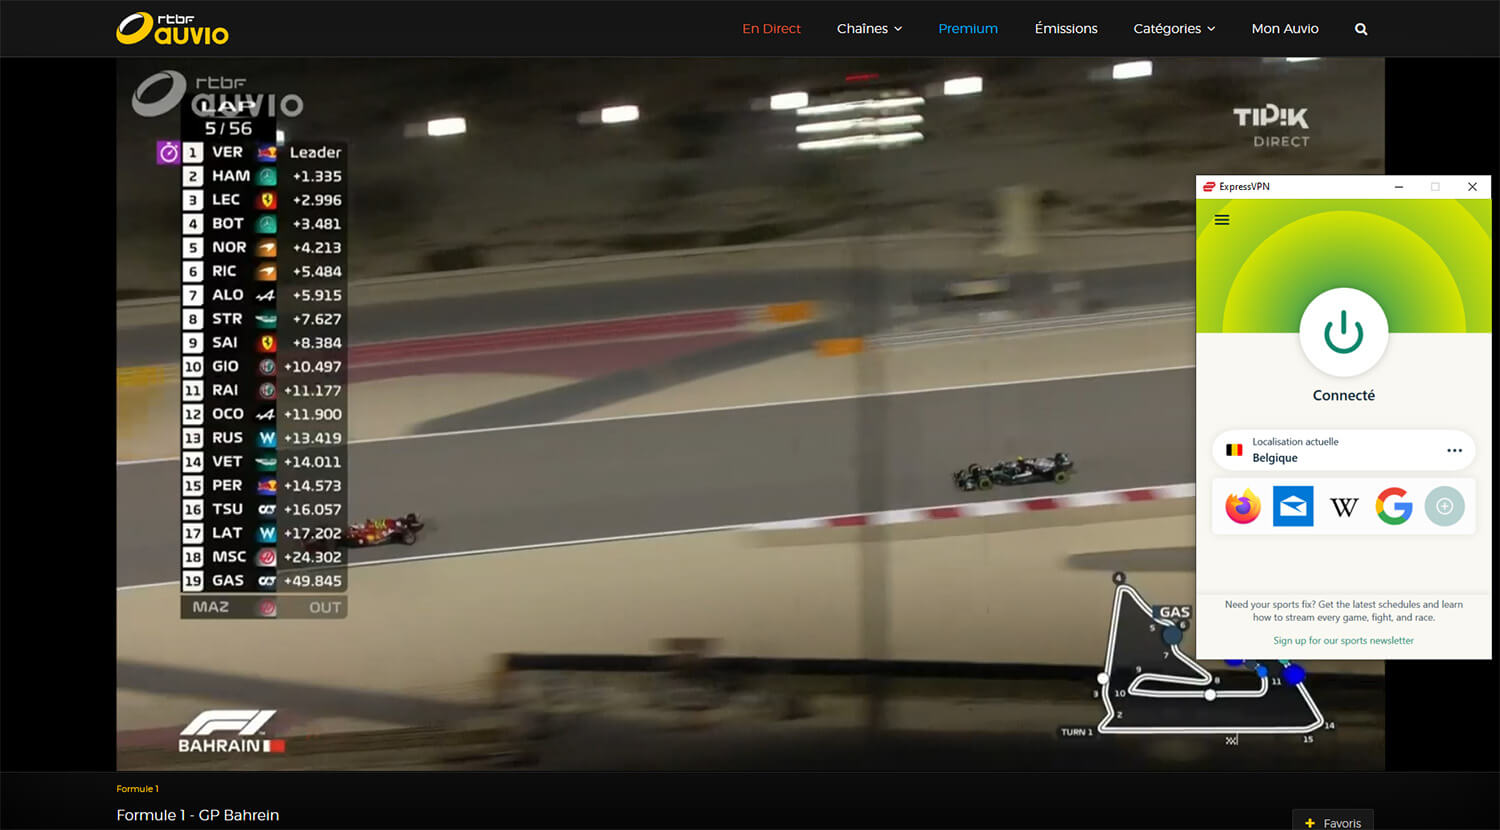
Task: Toggle the ExpressVPN power button off
Action: click(1343, 333)
